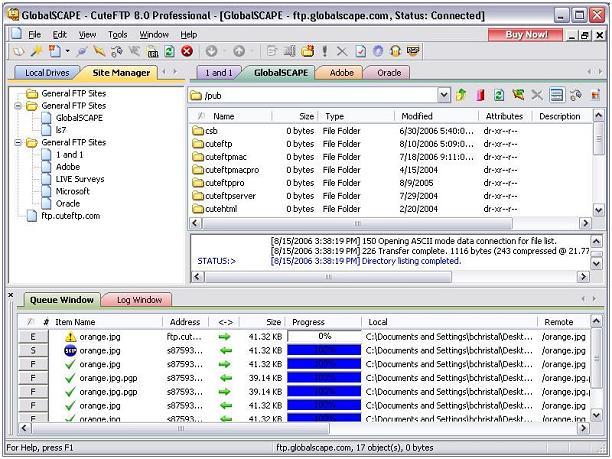Open the Tools menu
Screen dimensions: 612x459
click(x=118, y=34)
